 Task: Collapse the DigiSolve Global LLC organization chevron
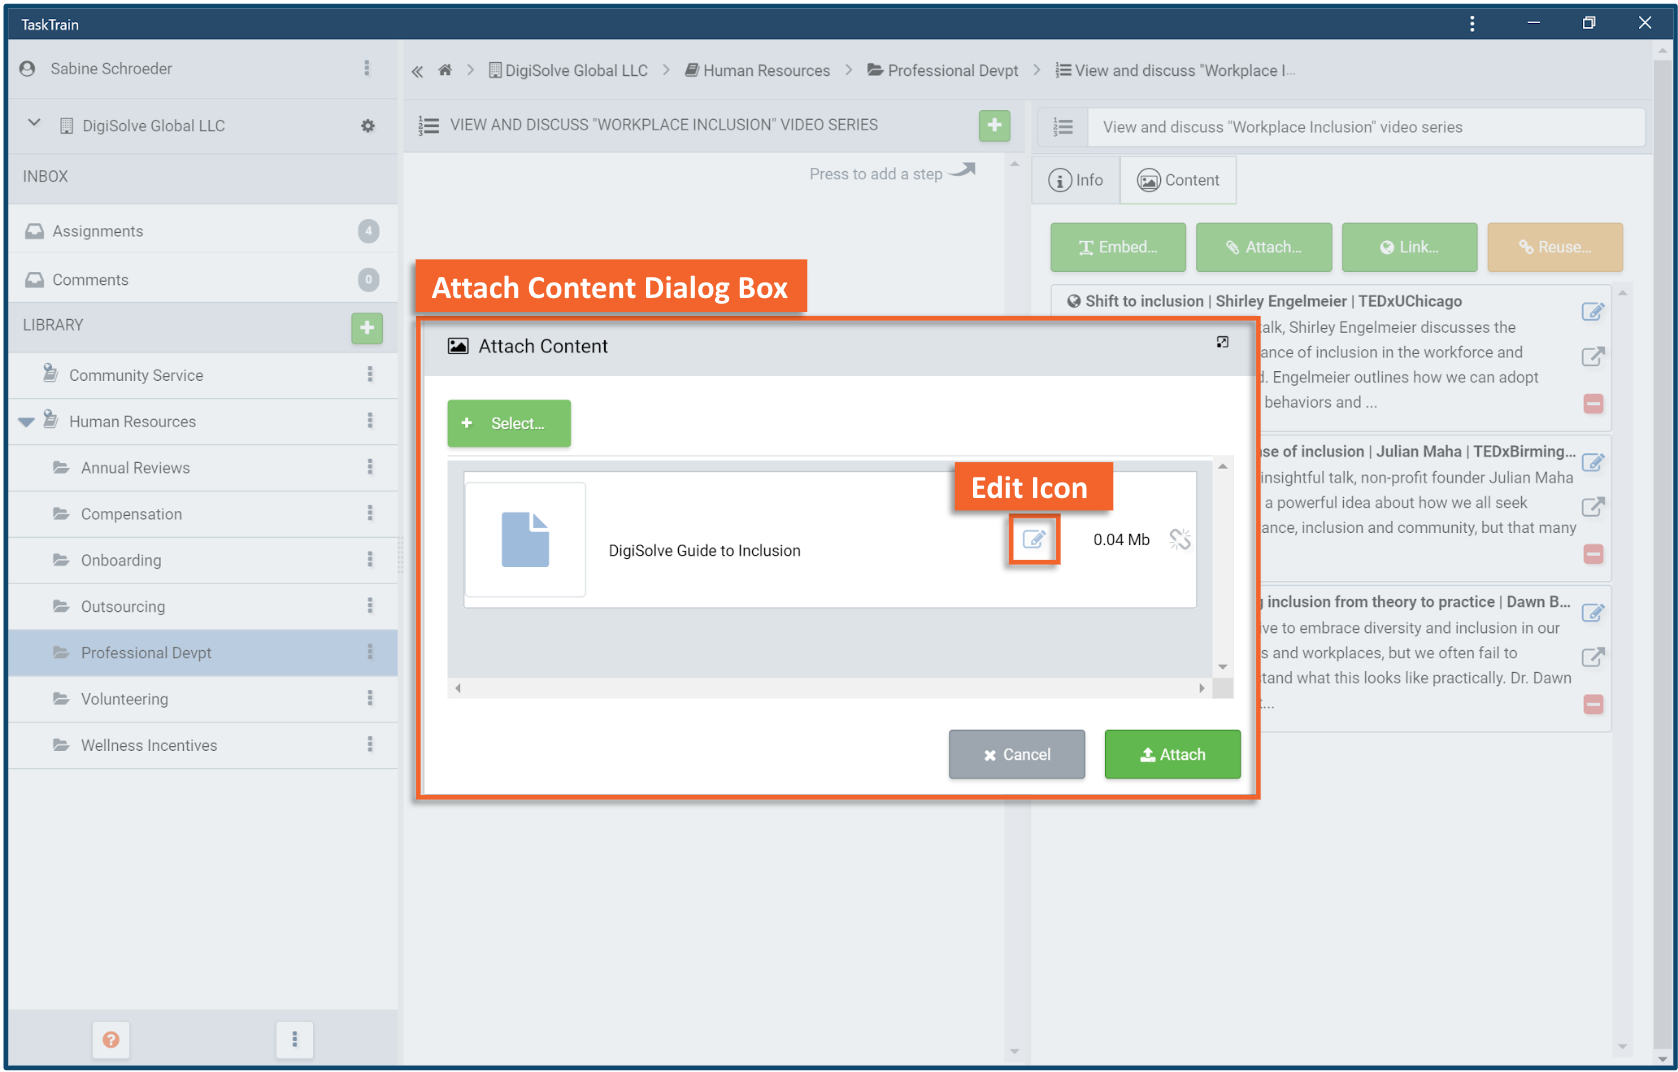coord(34,123)
